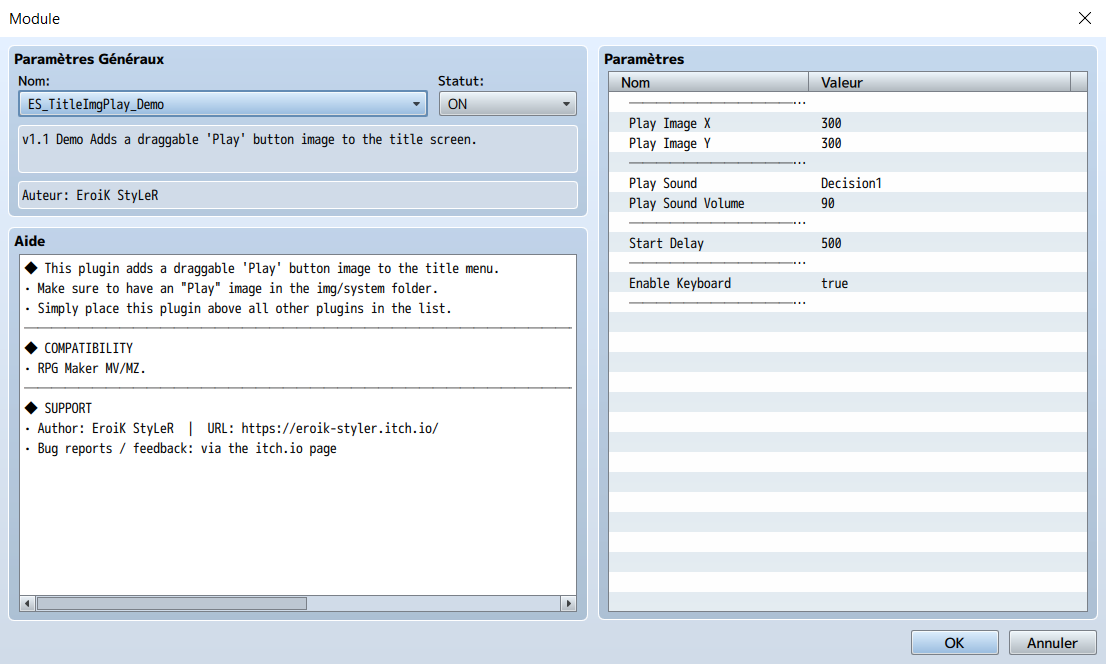Open the Nom plugin name dropdown
1106x664 pixels.
point(223,104)
